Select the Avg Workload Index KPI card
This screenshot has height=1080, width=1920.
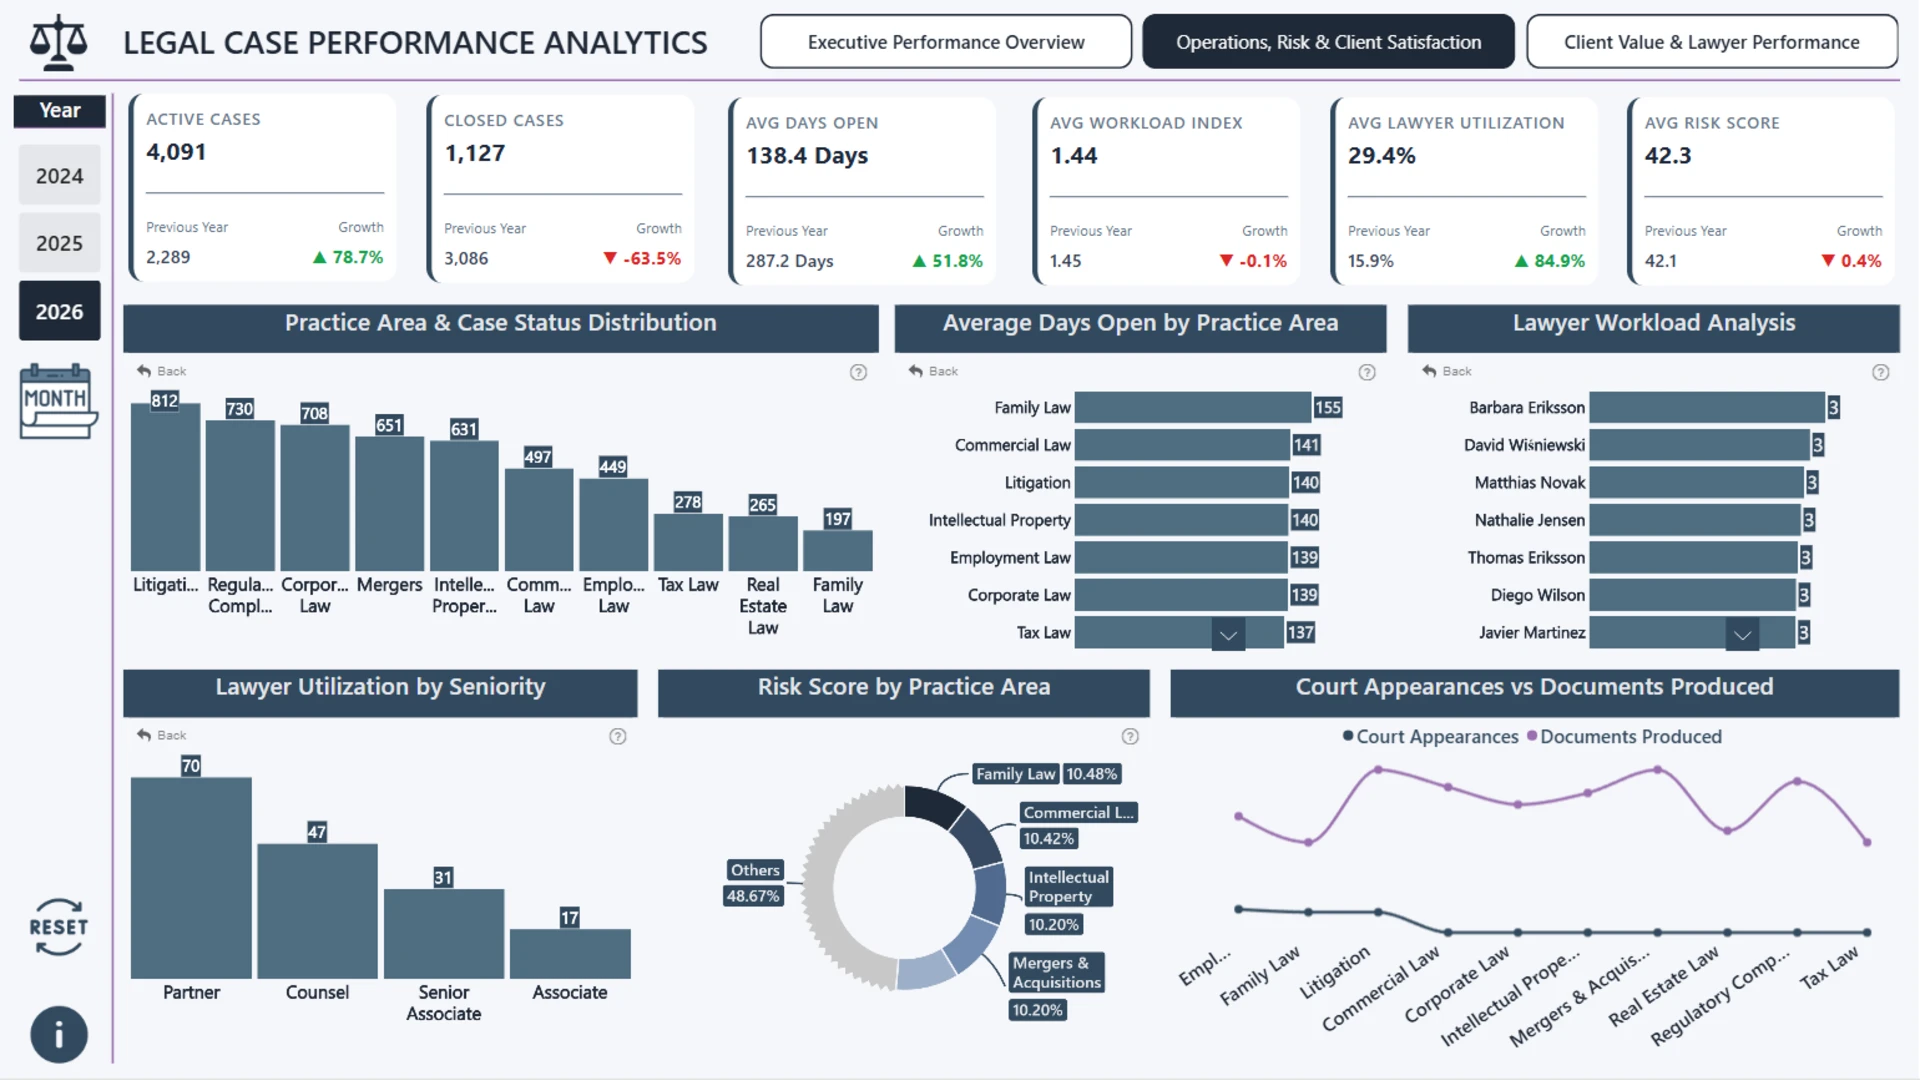pos(1168,191)
